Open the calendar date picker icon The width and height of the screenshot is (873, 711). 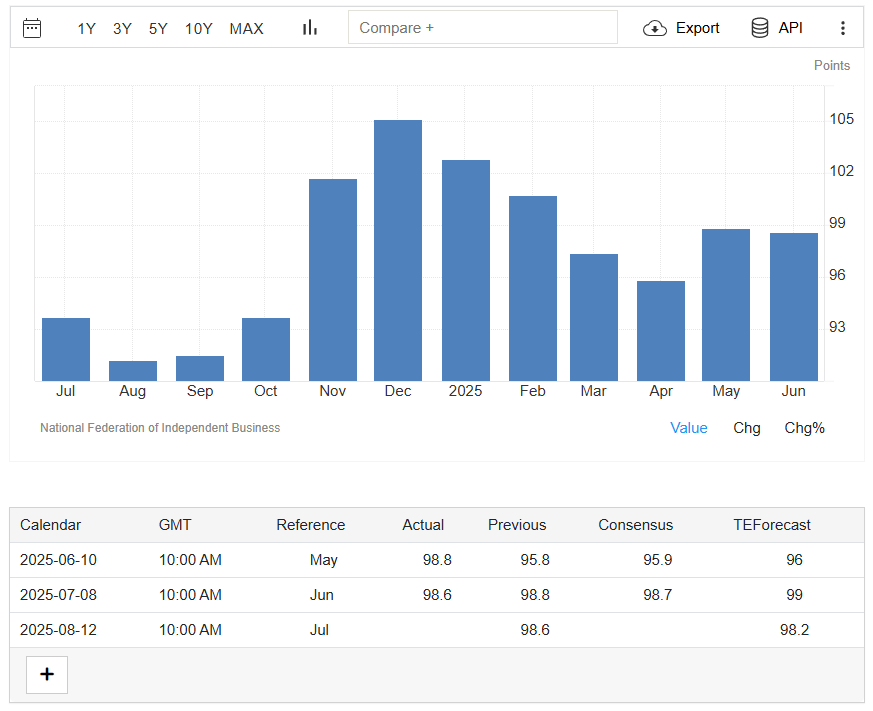pyautogui.click(x=32, y=28)
